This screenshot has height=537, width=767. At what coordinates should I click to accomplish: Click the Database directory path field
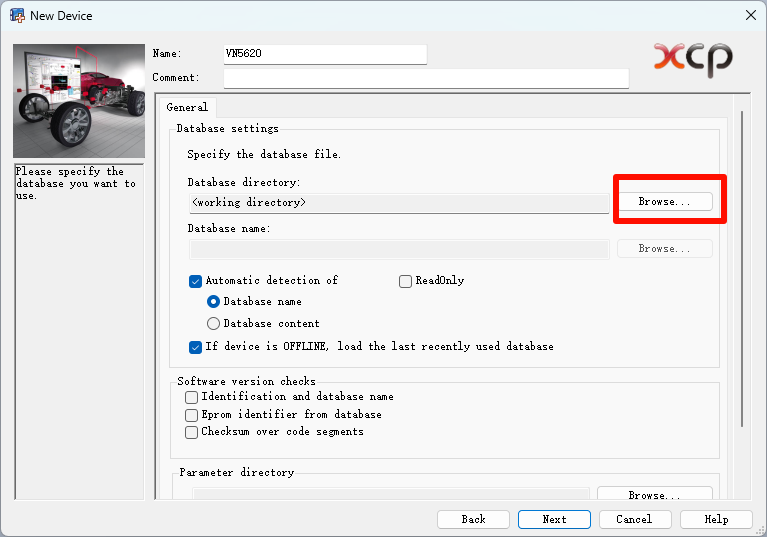coord(398,203)
